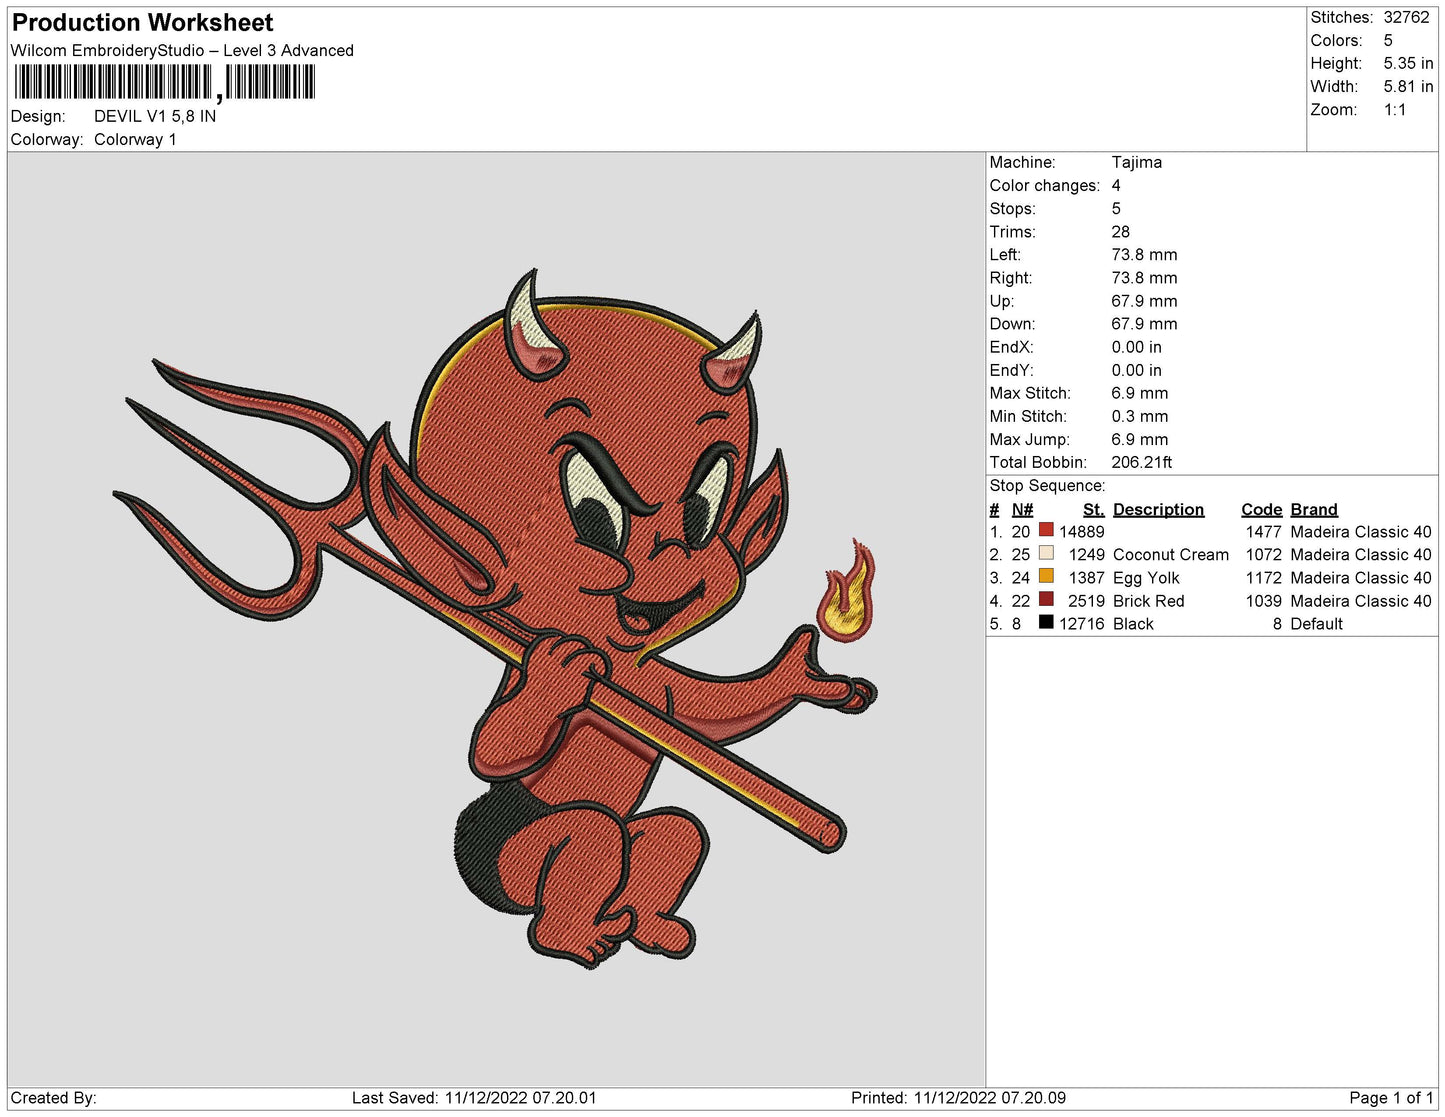Click the design name 'DEVIL V1 5,8 IN'
This screenshot has width=1445, height=1117.
[x=155, y=116]
